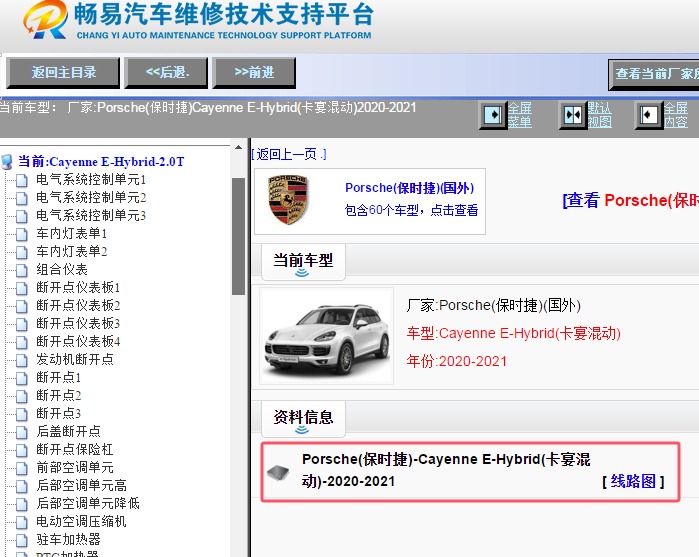Viewport: 699px width, 557px height.
Task: Select 电气系统控制单元1 in the tree
Action: click(91, 180)
